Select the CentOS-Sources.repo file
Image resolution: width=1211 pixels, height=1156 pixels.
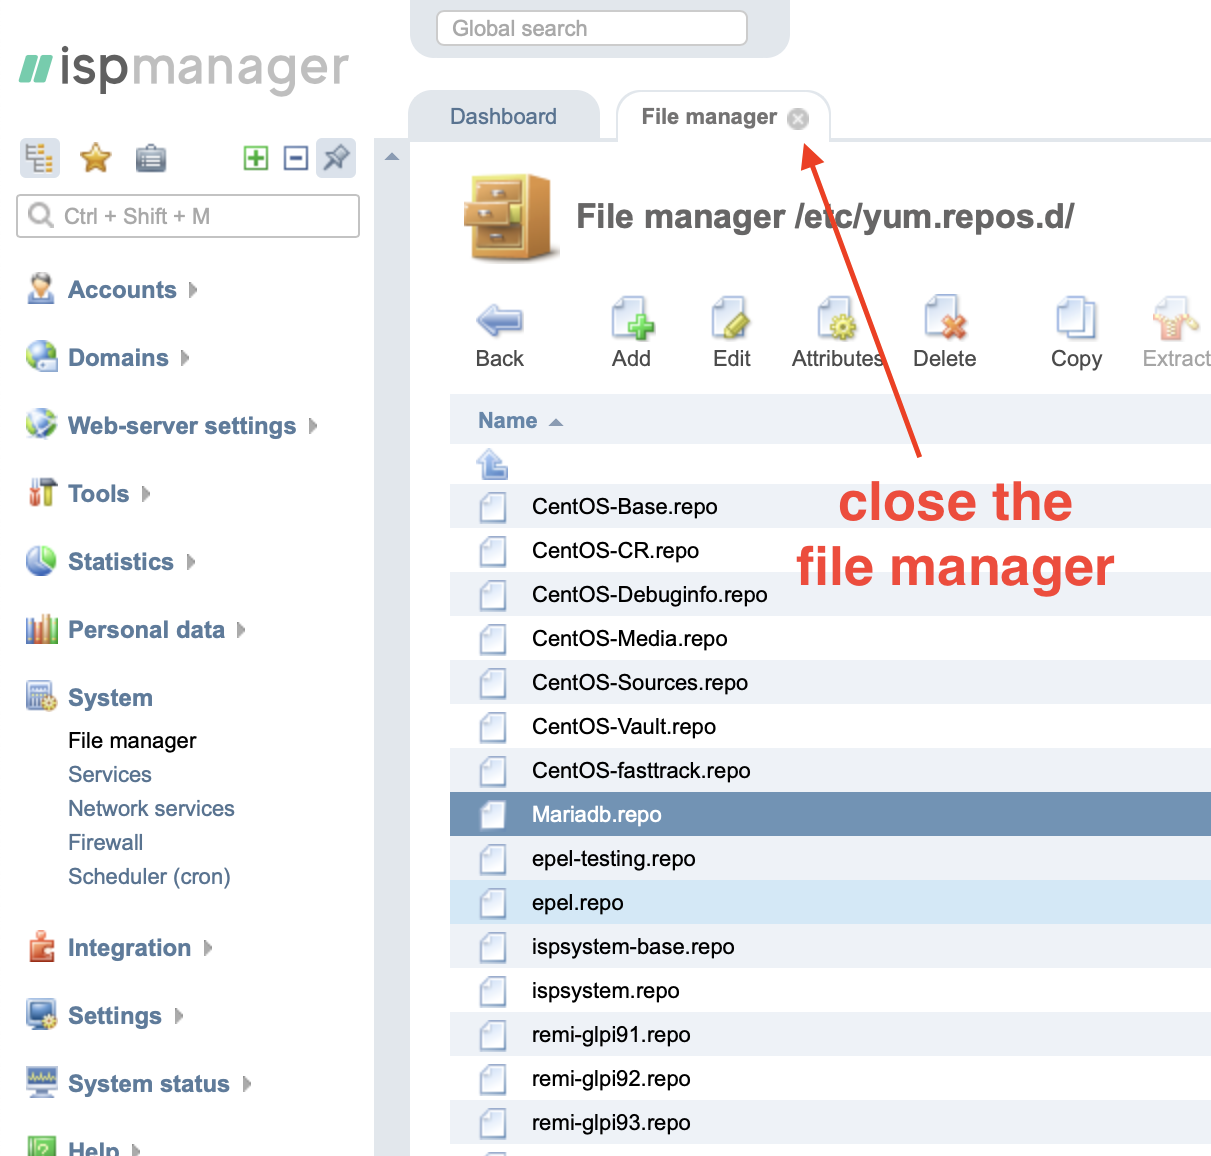[x=830, y=683]
